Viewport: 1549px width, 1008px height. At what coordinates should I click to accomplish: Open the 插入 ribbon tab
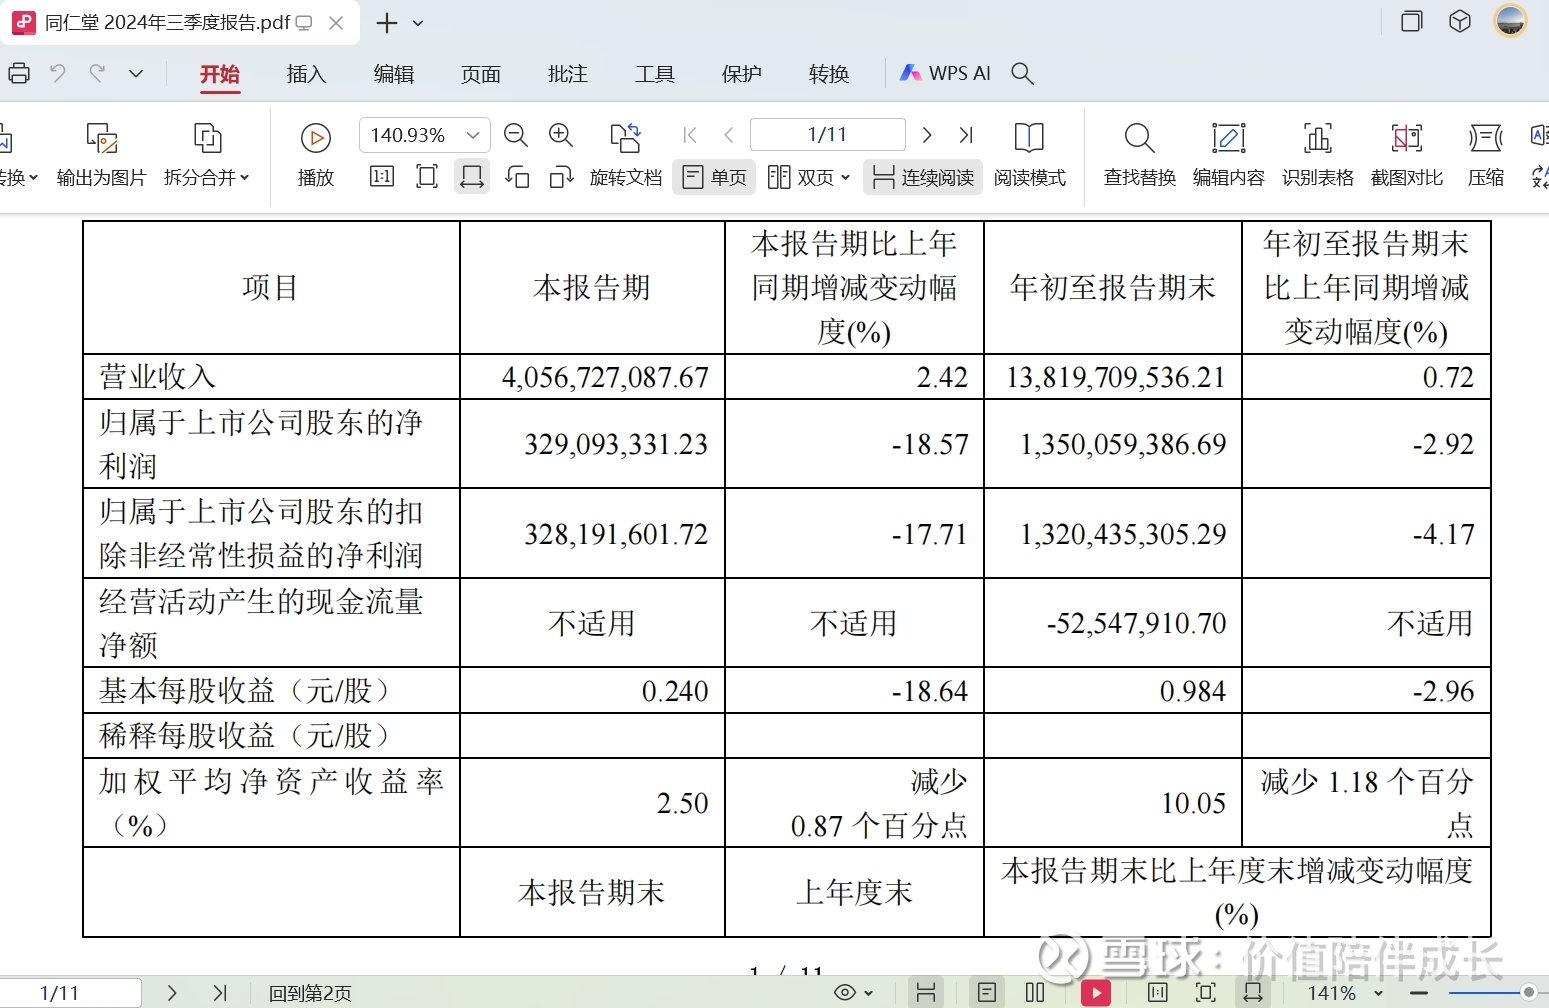pyautogui.click(x=306, y=74)
